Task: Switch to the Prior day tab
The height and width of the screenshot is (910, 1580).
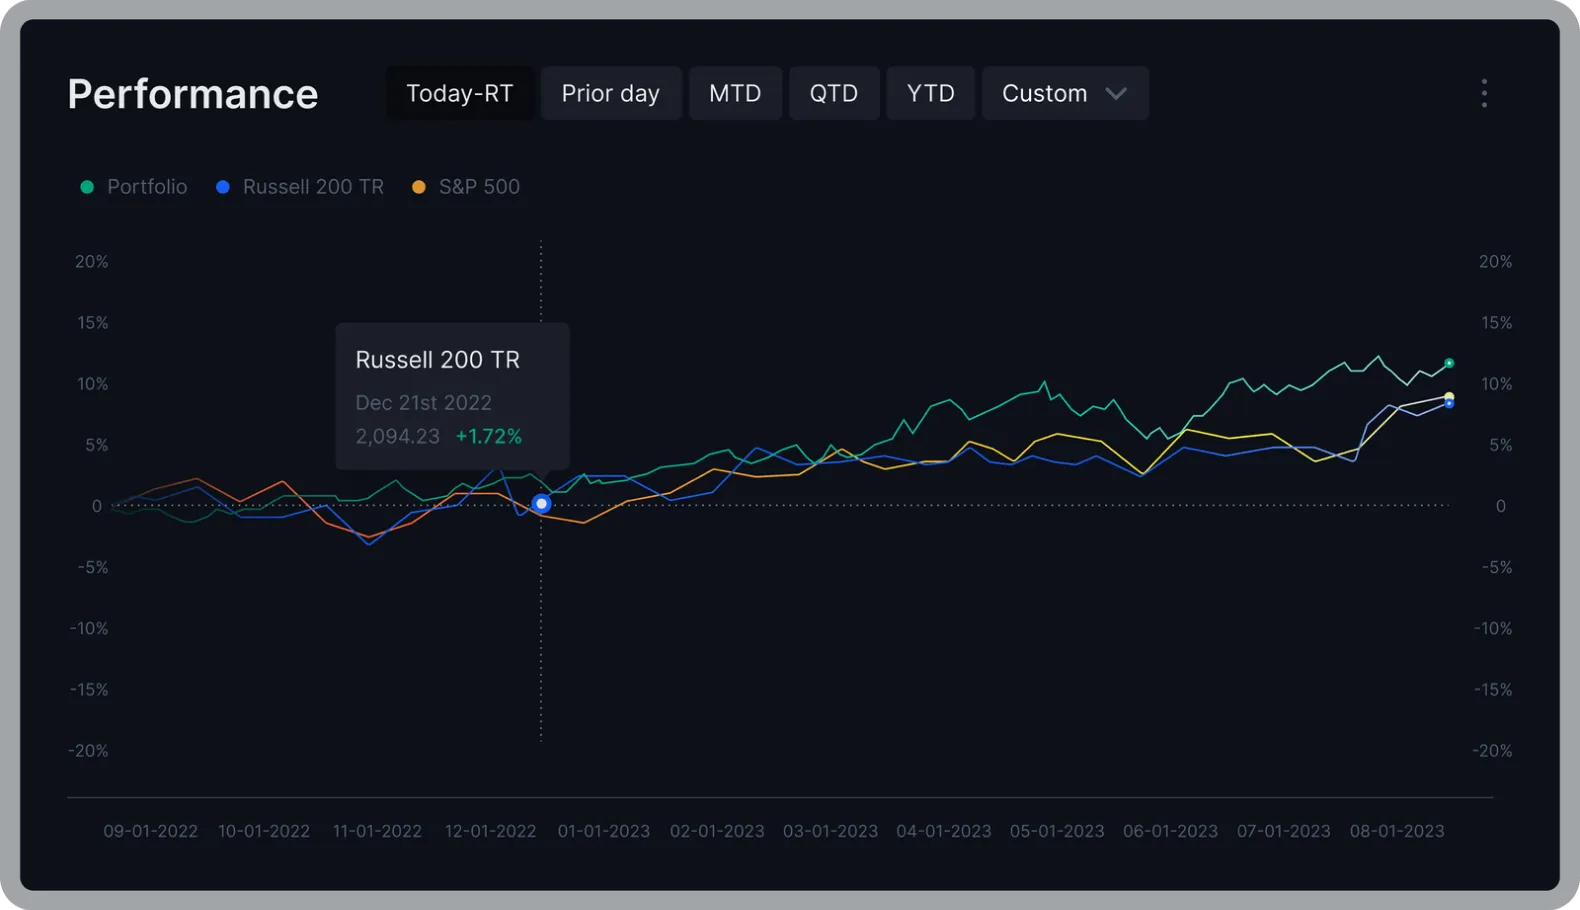Action: point(611,93)
